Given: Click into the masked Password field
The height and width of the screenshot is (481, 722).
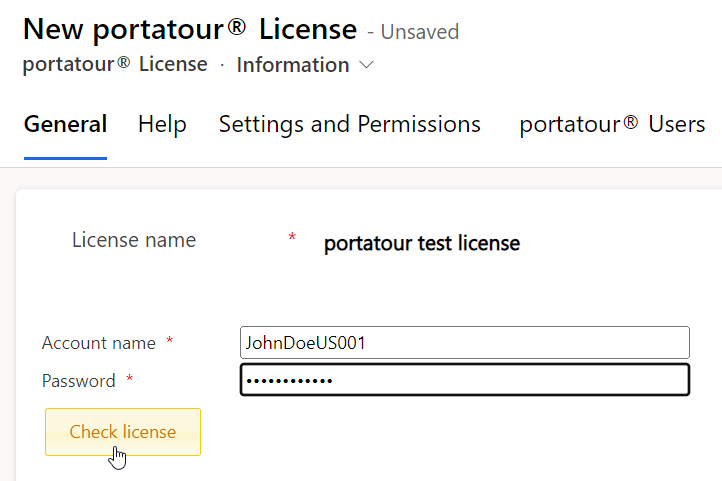Looking at the screenshot, I should (x=465, y=380).
